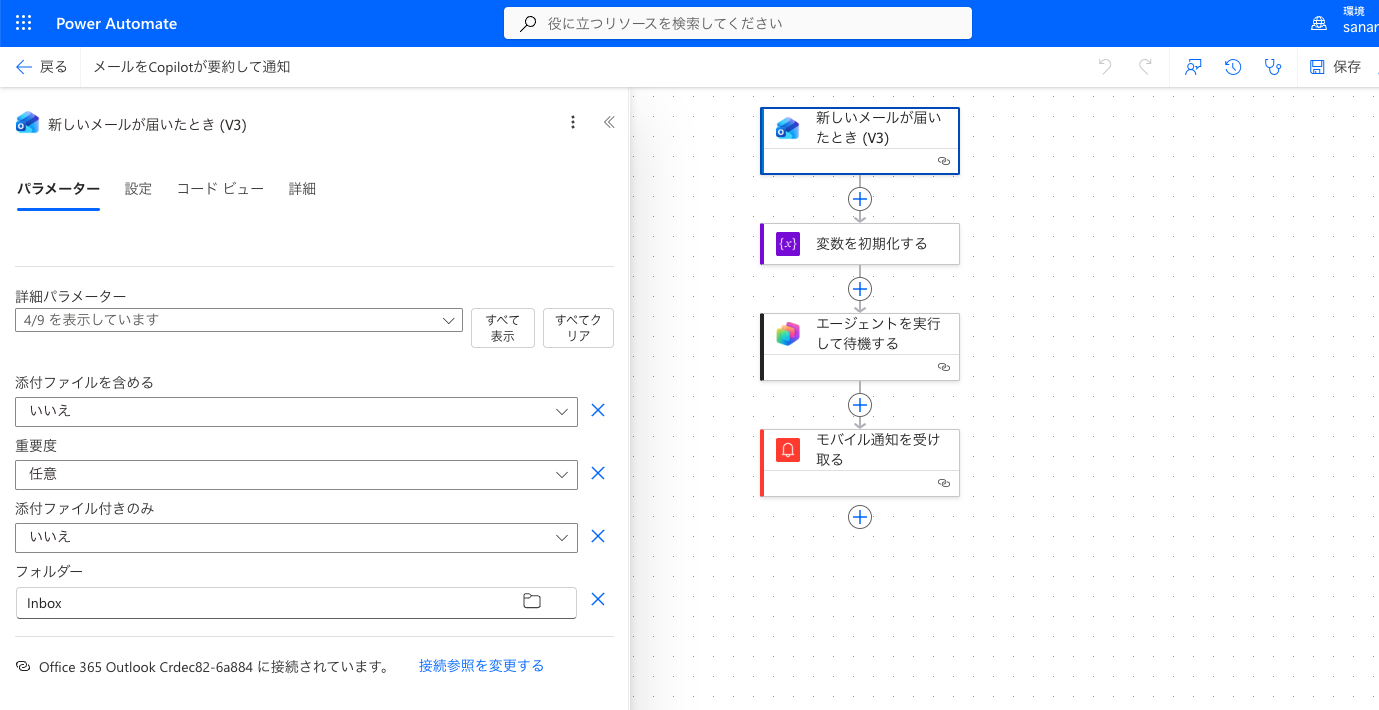Click the redo arrow
Image resolution: width=1379 pixels, height=710 pixels.
pyautogui.click(x=1145, y=67)
